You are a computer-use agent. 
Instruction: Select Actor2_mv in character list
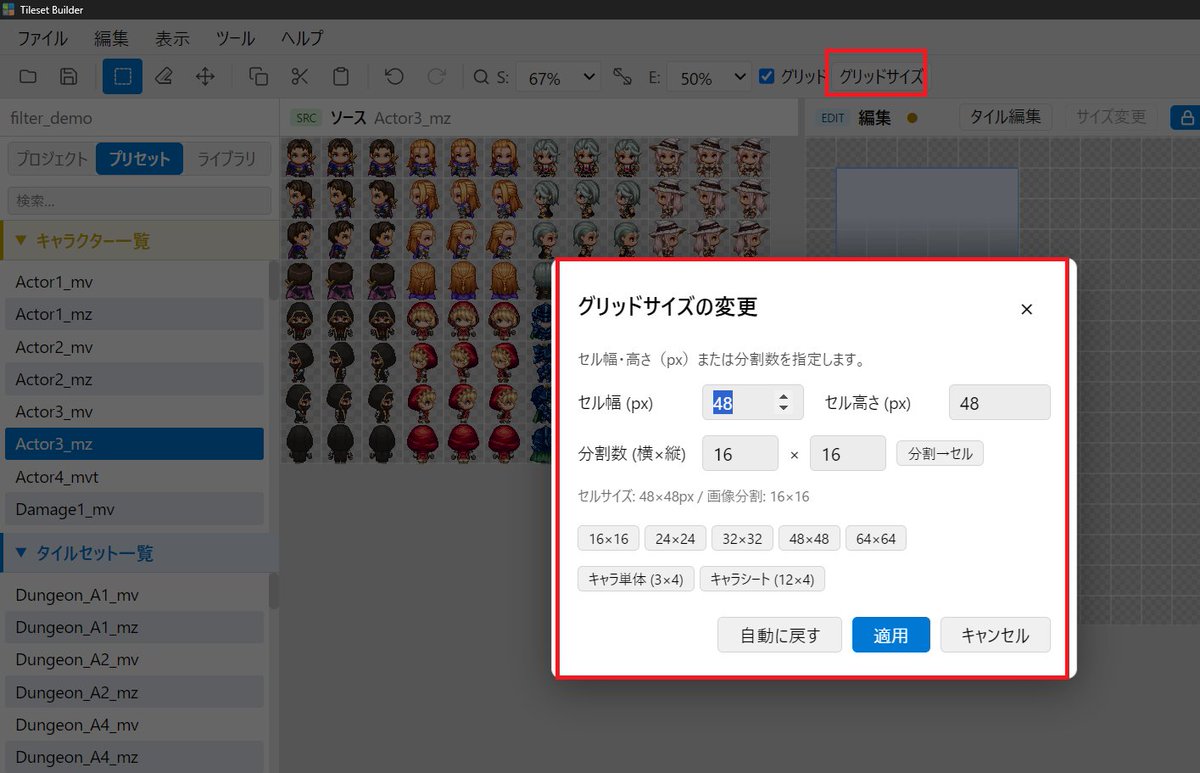pos(134,347)
